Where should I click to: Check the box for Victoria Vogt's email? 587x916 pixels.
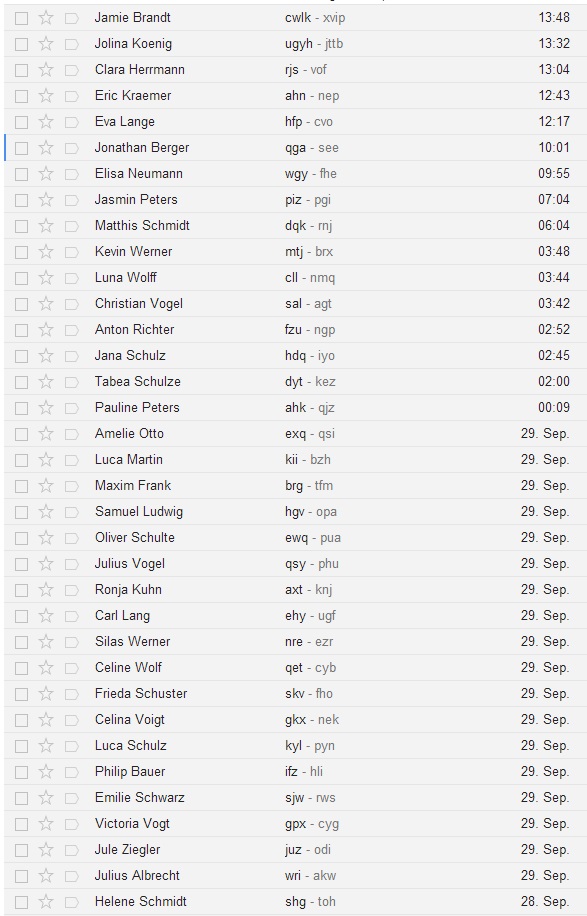click(22, 824)
